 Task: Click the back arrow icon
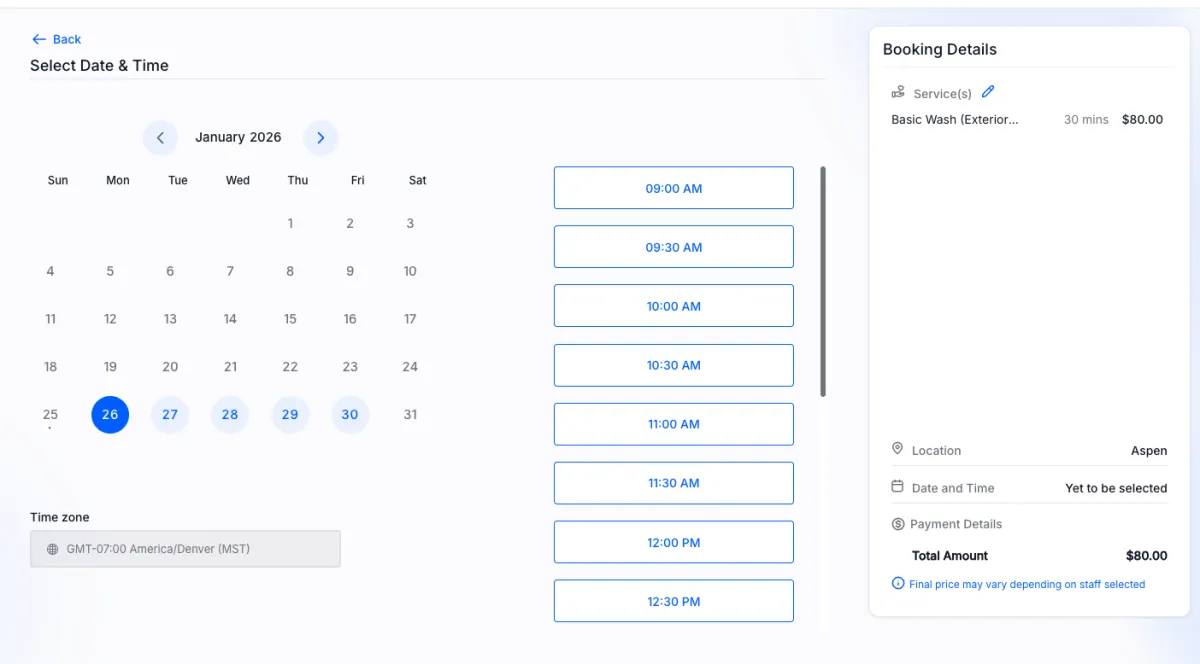pos(39,39)
